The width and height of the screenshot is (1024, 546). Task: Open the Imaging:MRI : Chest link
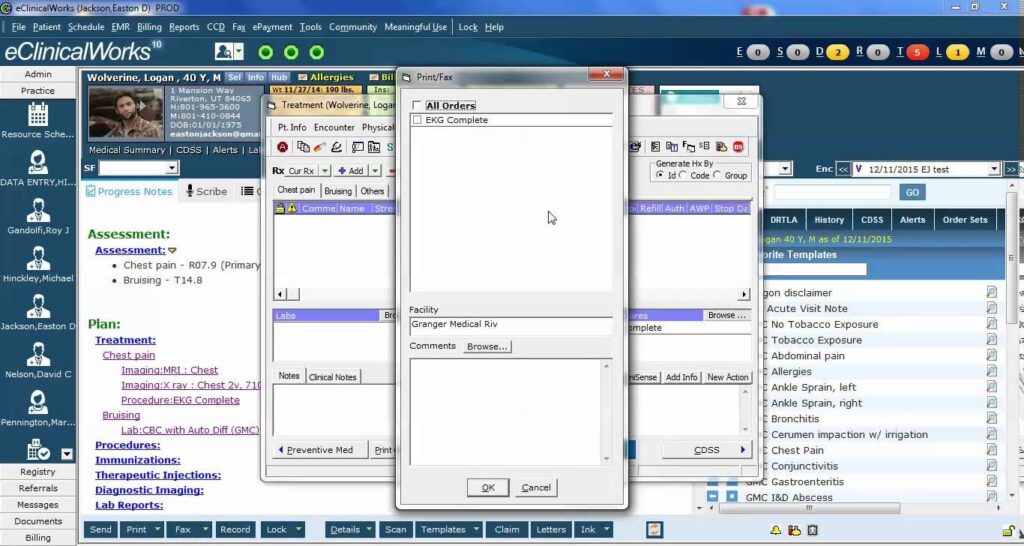(169, 370)
